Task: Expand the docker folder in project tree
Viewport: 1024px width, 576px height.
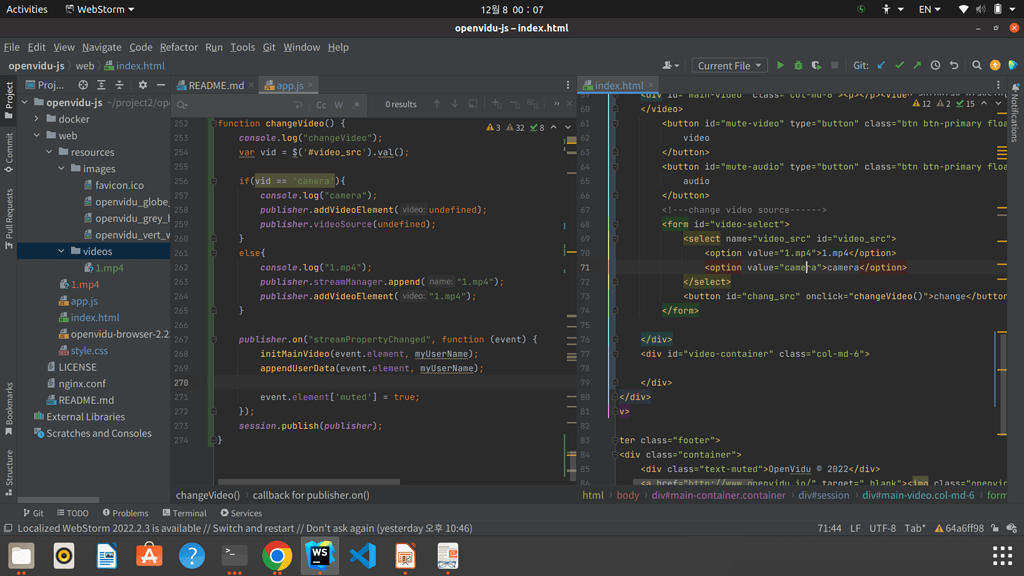Action: pyautogui.click(x=37, y=119)
